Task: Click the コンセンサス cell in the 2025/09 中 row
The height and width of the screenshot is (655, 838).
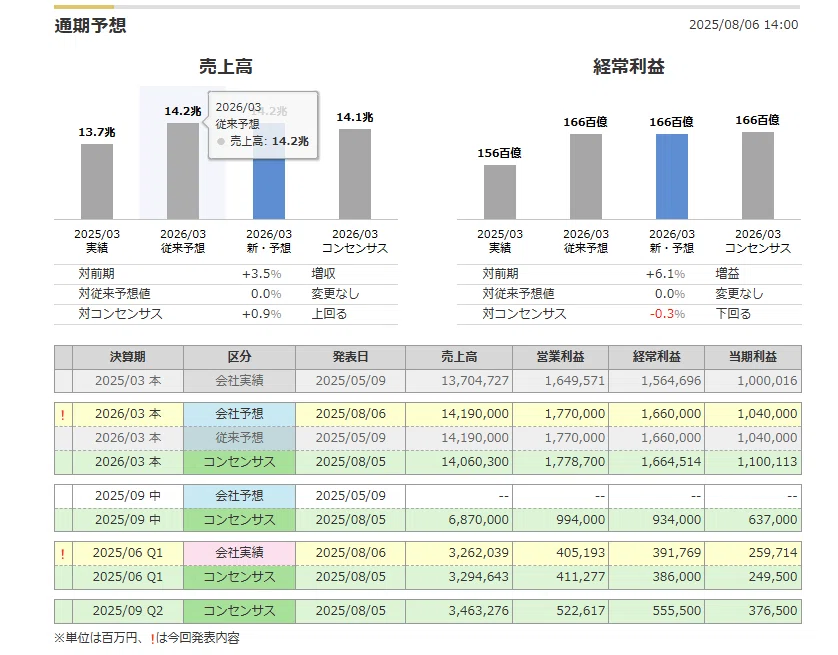Action: pos(239,520)
